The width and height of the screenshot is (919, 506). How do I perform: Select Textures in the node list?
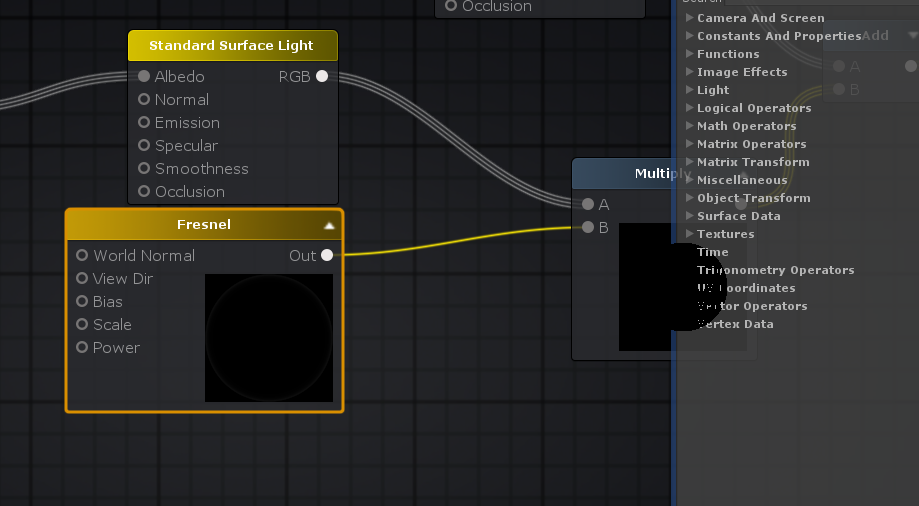point(726,234)
